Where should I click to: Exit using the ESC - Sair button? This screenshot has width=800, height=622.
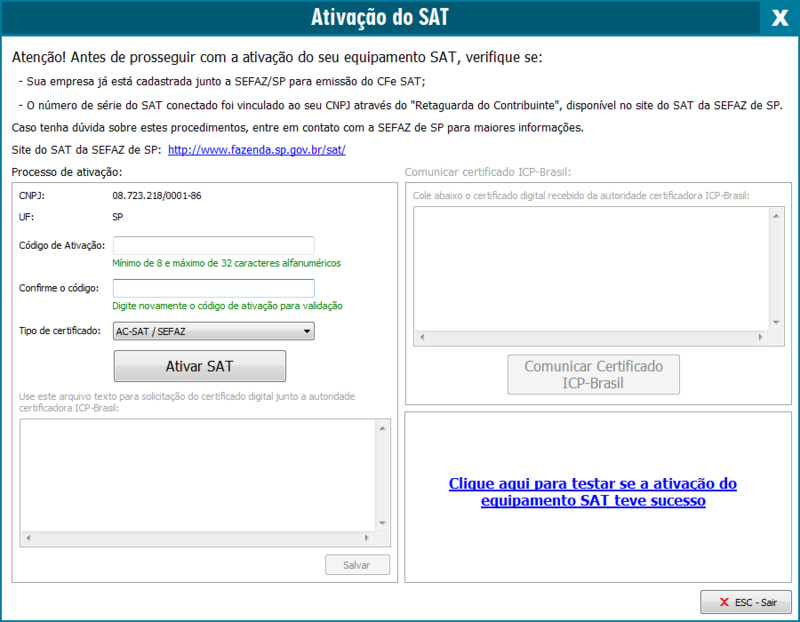(x=746, y=603)
